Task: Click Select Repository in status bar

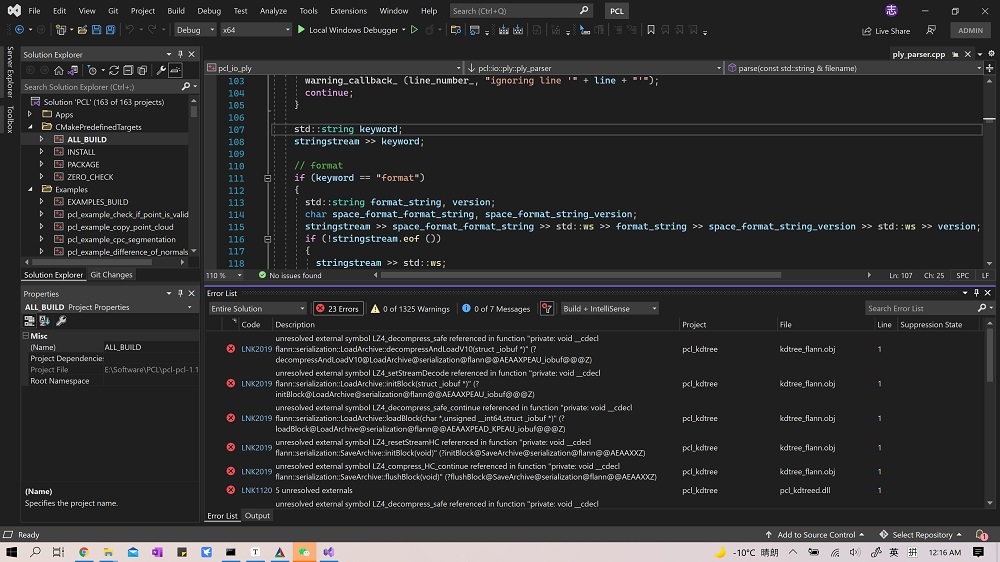Action: pos(920,535)
